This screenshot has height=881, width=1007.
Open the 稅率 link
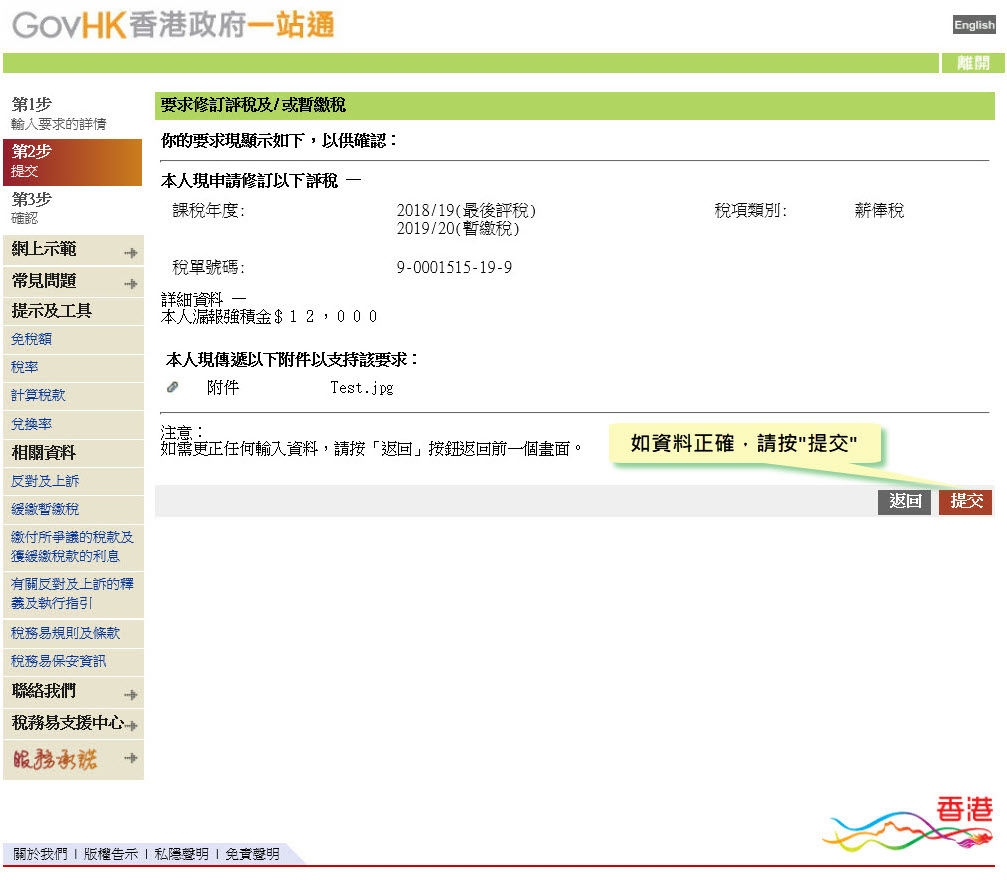click(24, 367)
